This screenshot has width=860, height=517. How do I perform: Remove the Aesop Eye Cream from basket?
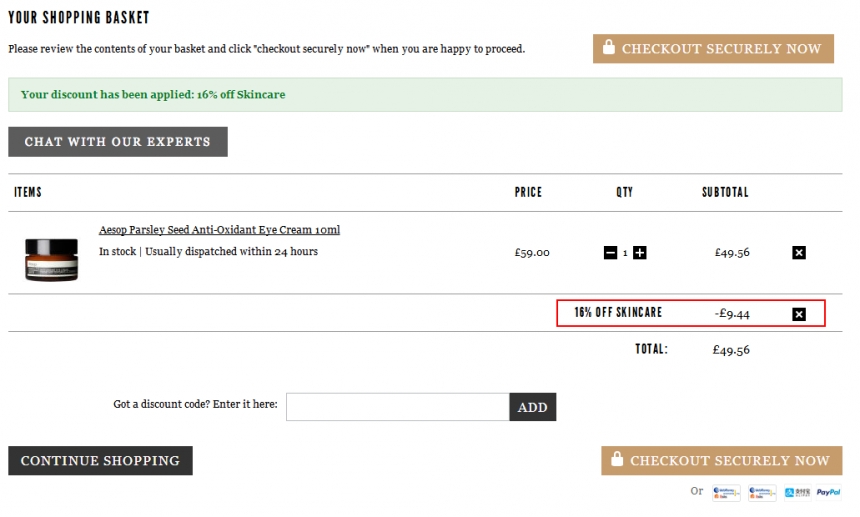pos(798,253)
